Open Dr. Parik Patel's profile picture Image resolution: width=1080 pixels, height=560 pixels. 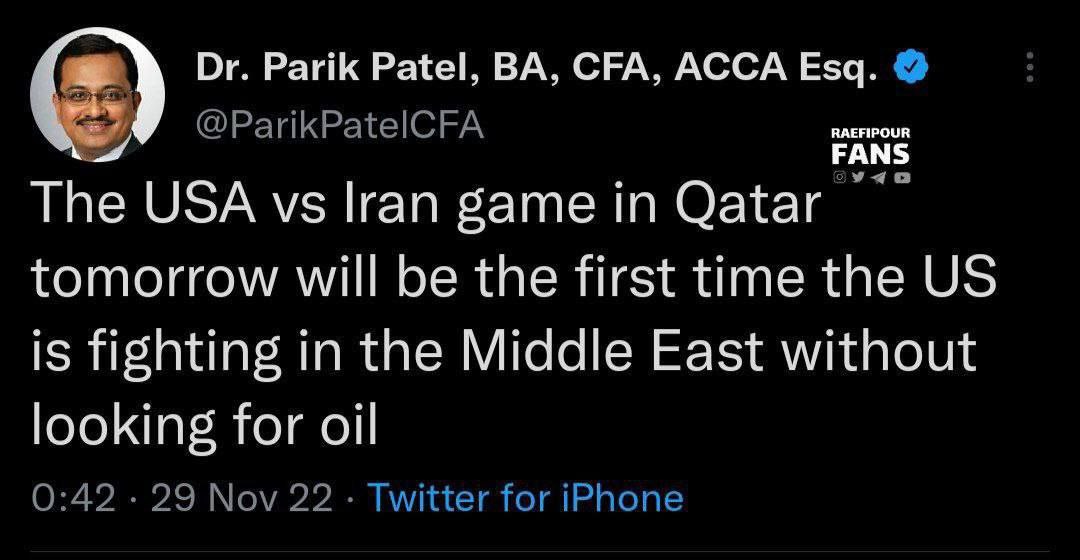click(x=97, y=96)
